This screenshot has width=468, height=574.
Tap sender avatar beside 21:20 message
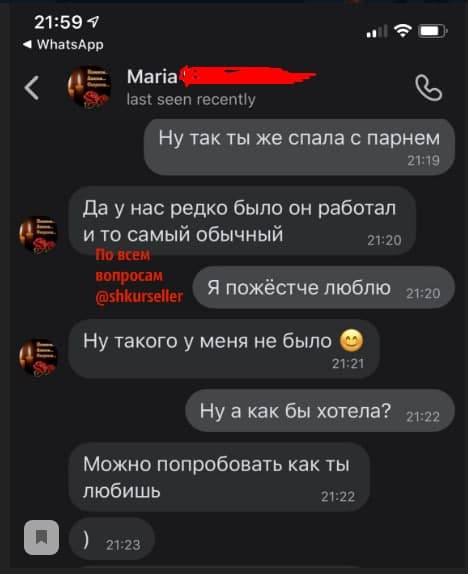[38, 235]
